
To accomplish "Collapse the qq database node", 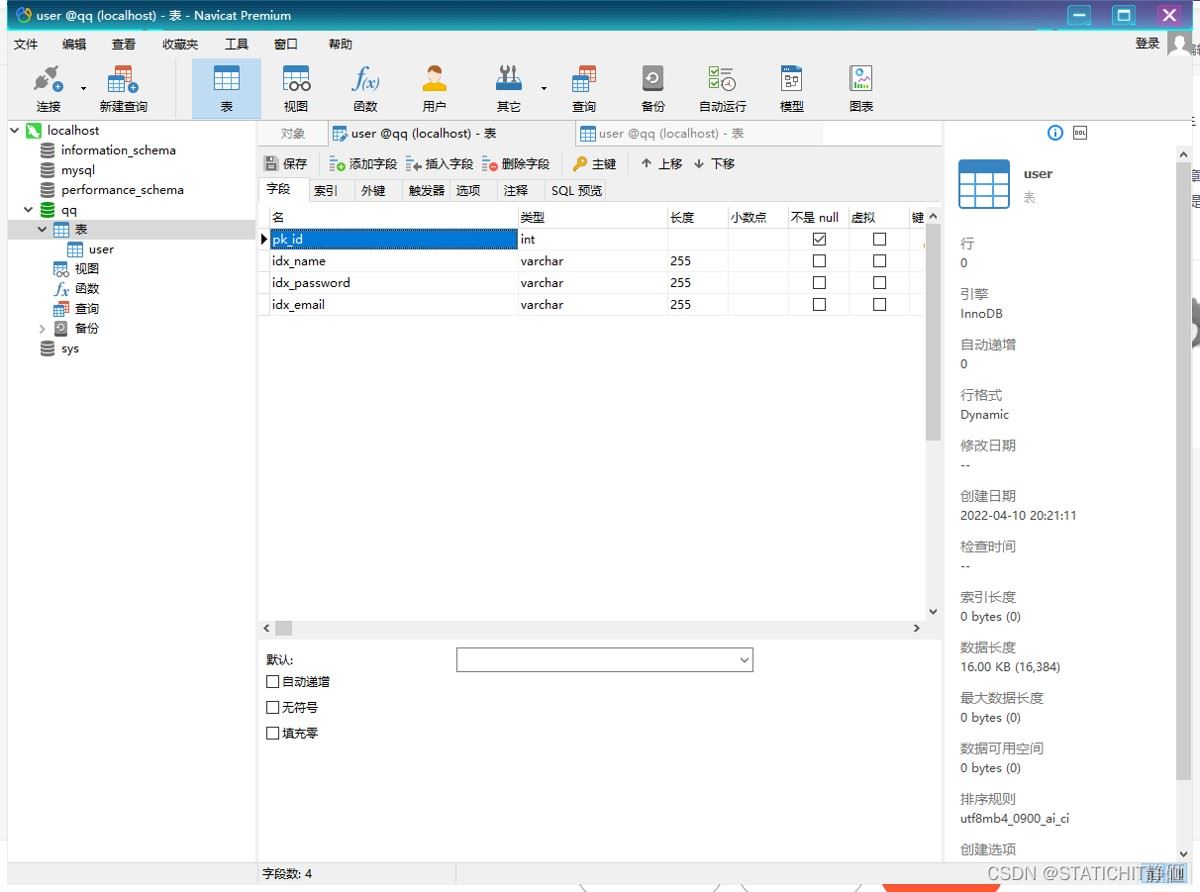I will click(28, 210).
